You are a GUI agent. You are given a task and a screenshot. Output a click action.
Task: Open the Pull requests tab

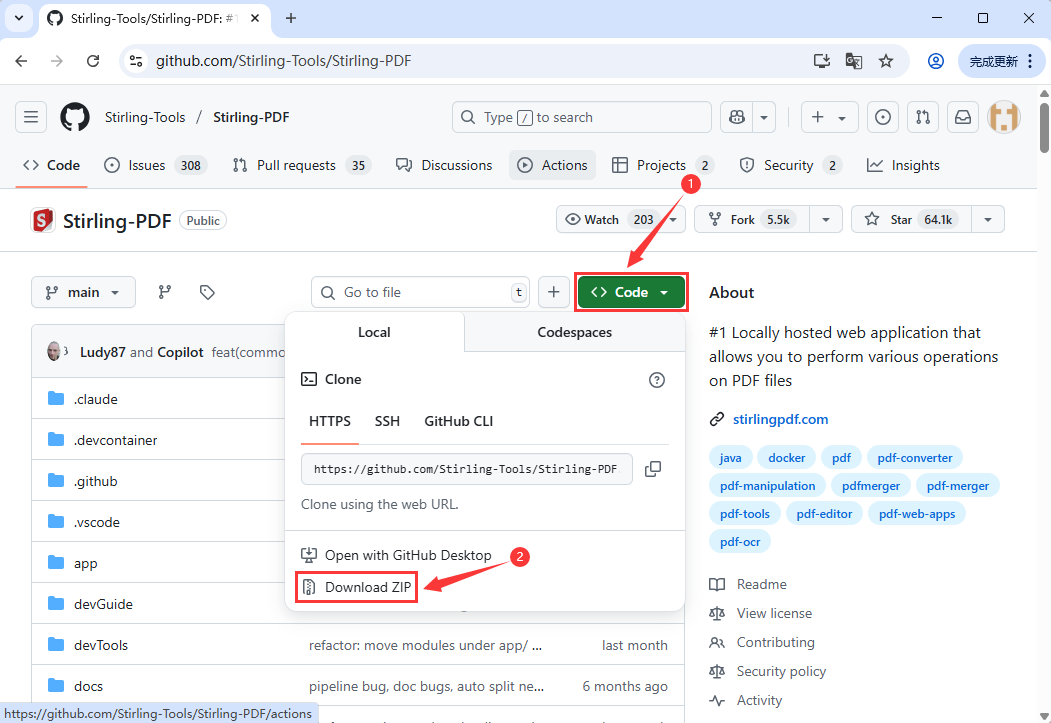[x=301, y=165]
